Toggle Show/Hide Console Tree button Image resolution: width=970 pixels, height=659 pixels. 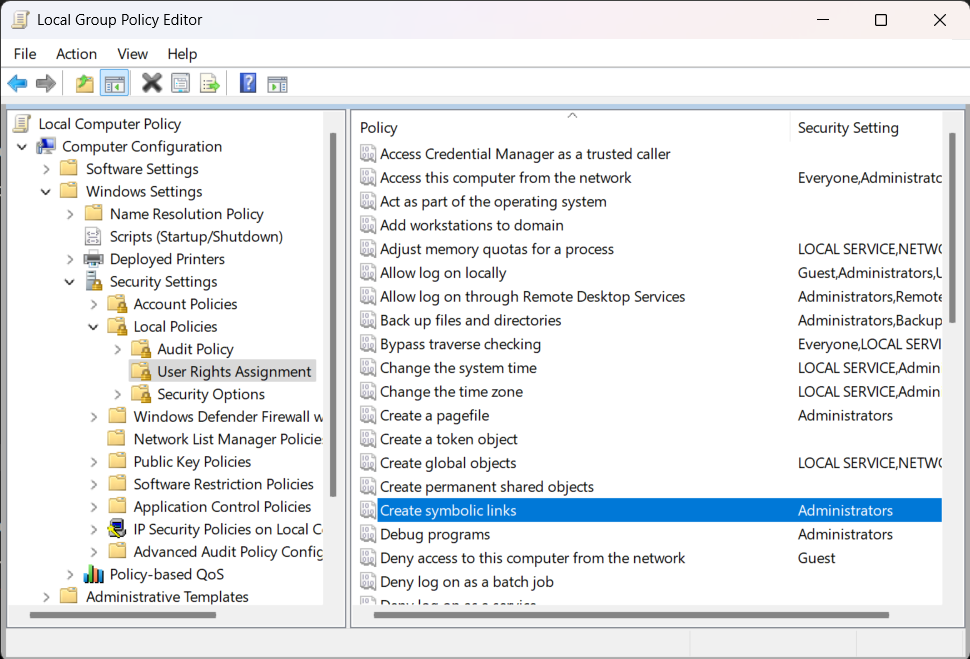pos(115,84)
